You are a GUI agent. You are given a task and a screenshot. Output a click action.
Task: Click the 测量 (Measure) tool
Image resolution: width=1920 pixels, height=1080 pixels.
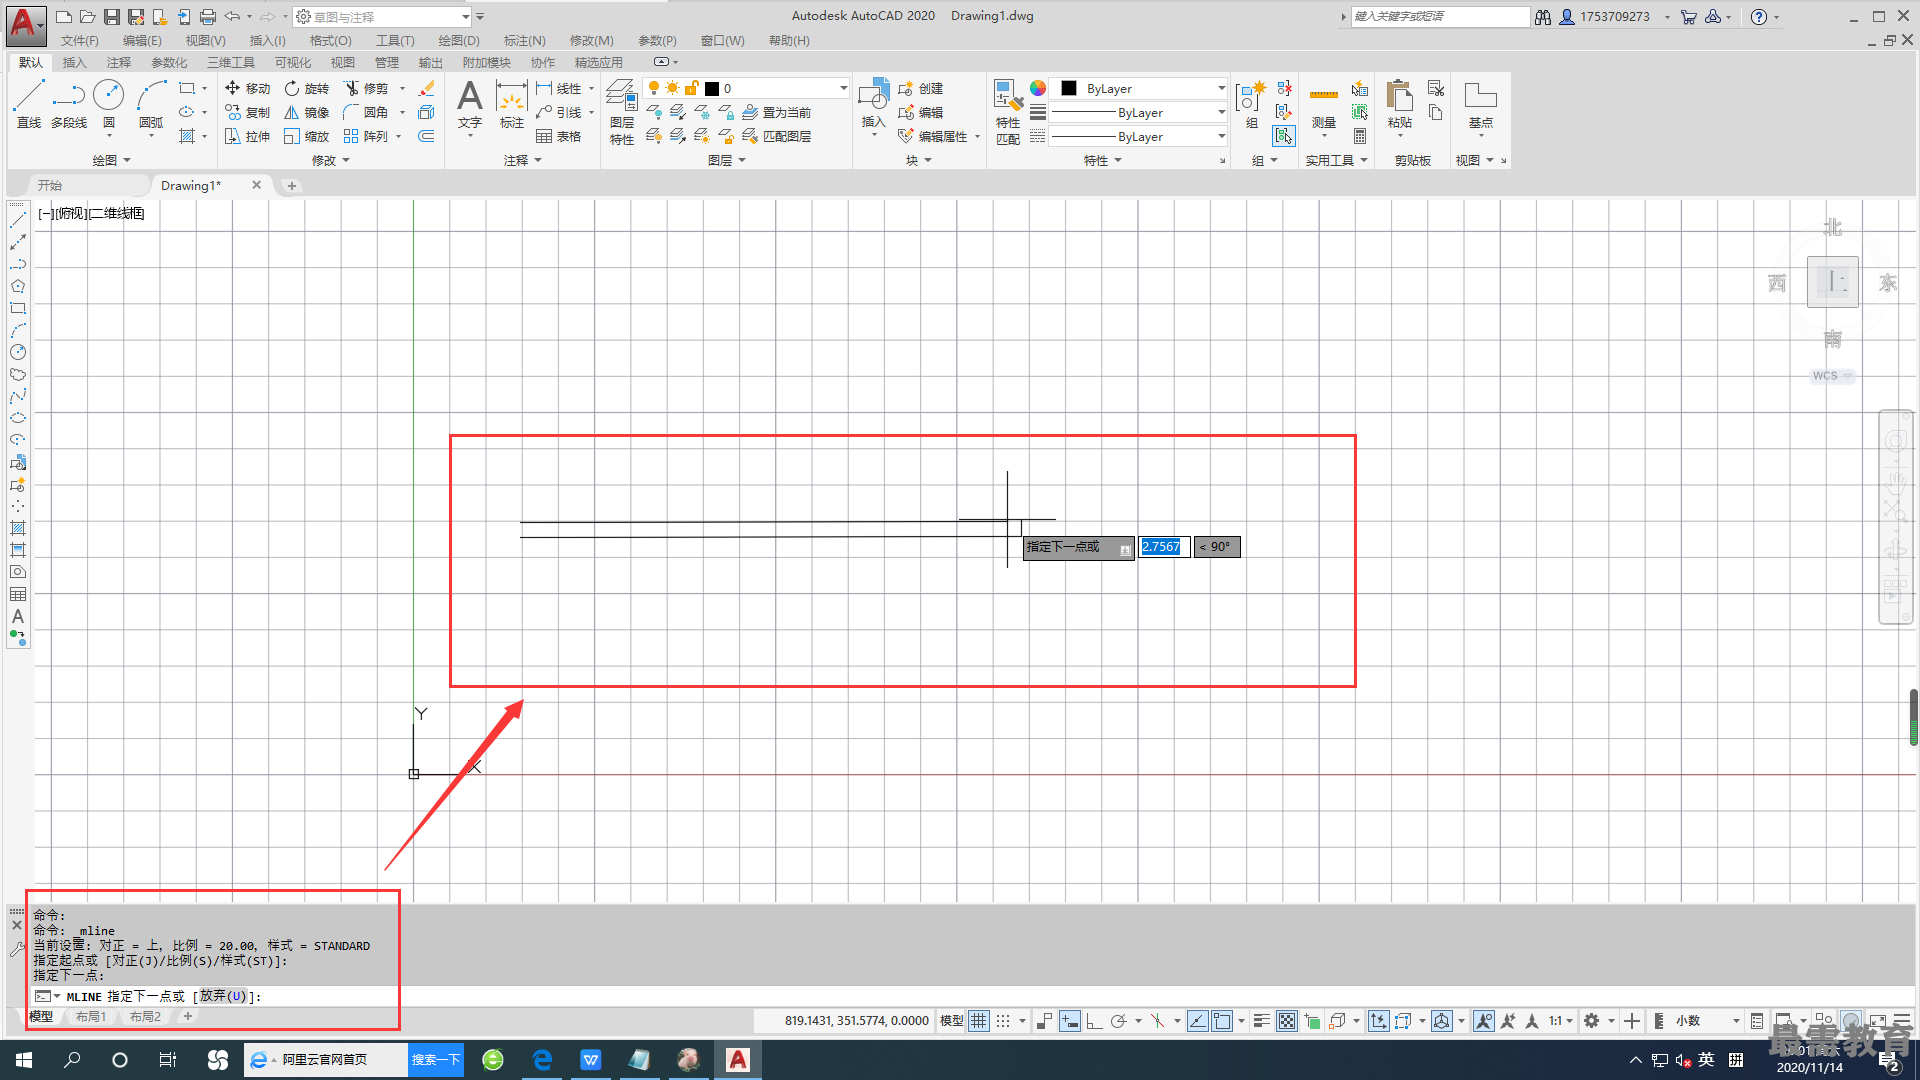[1324, 104]
